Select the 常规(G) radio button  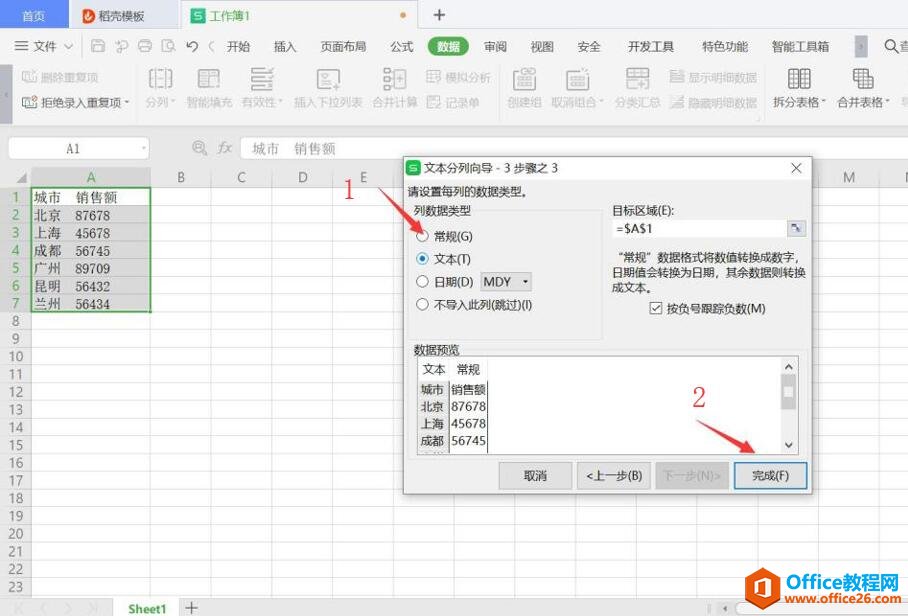click(x=422, y=236)
